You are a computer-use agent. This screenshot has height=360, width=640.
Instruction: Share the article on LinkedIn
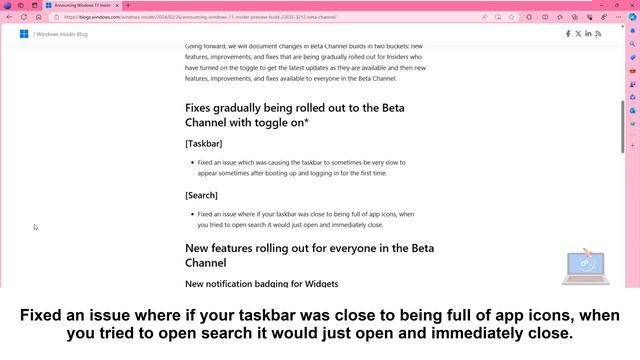tap(588, 33)
